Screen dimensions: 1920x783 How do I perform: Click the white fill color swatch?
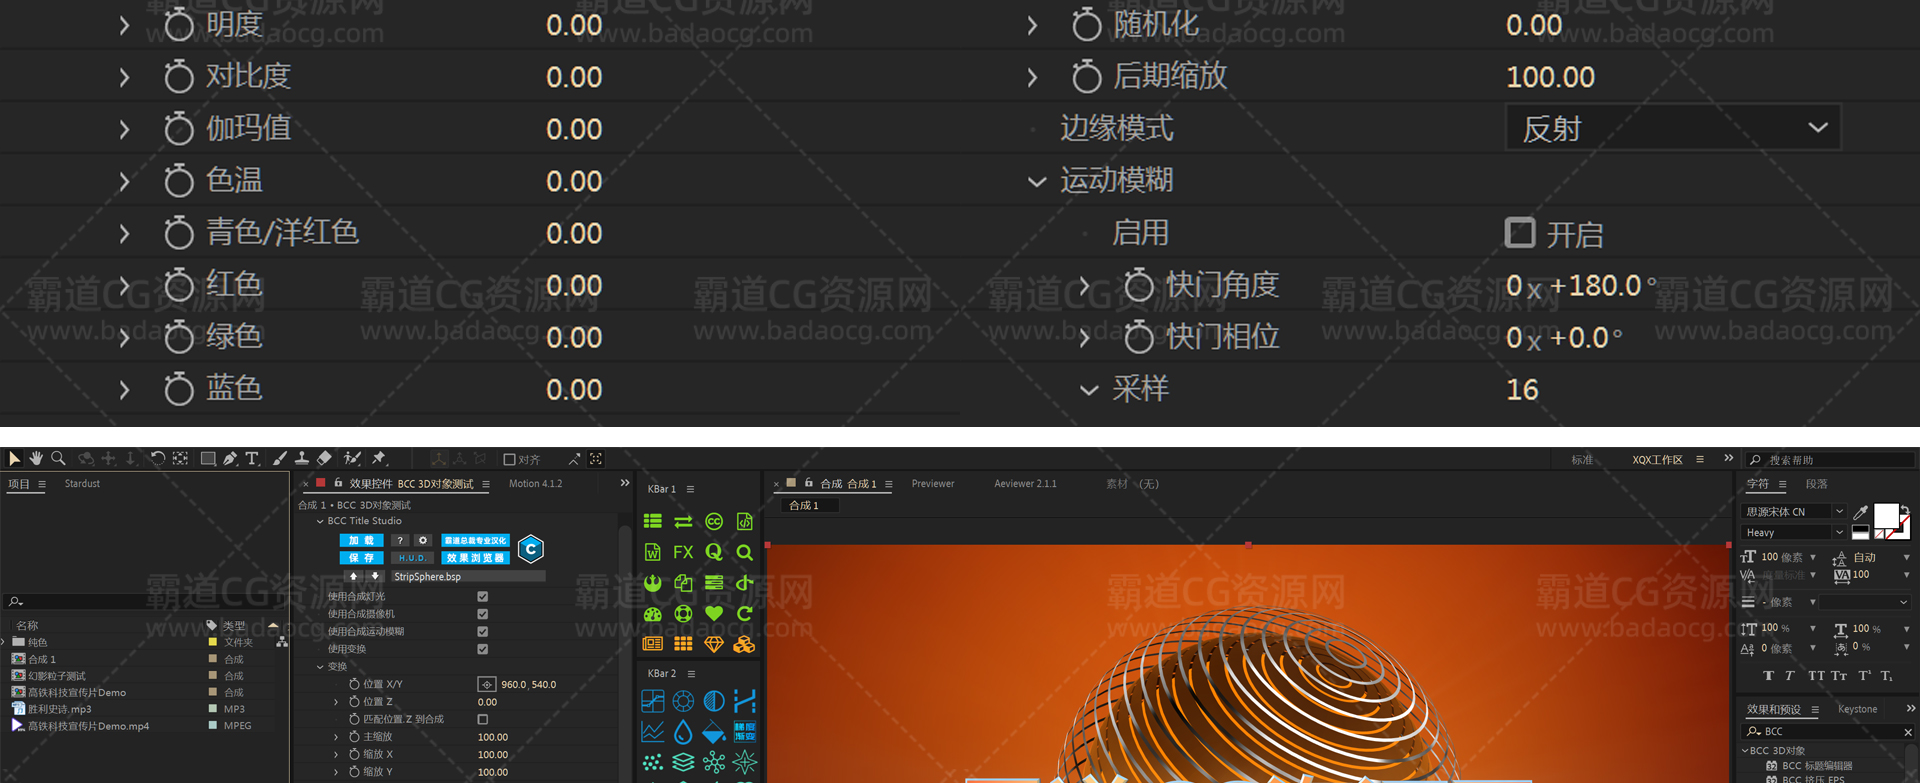tap(1885, 515)
